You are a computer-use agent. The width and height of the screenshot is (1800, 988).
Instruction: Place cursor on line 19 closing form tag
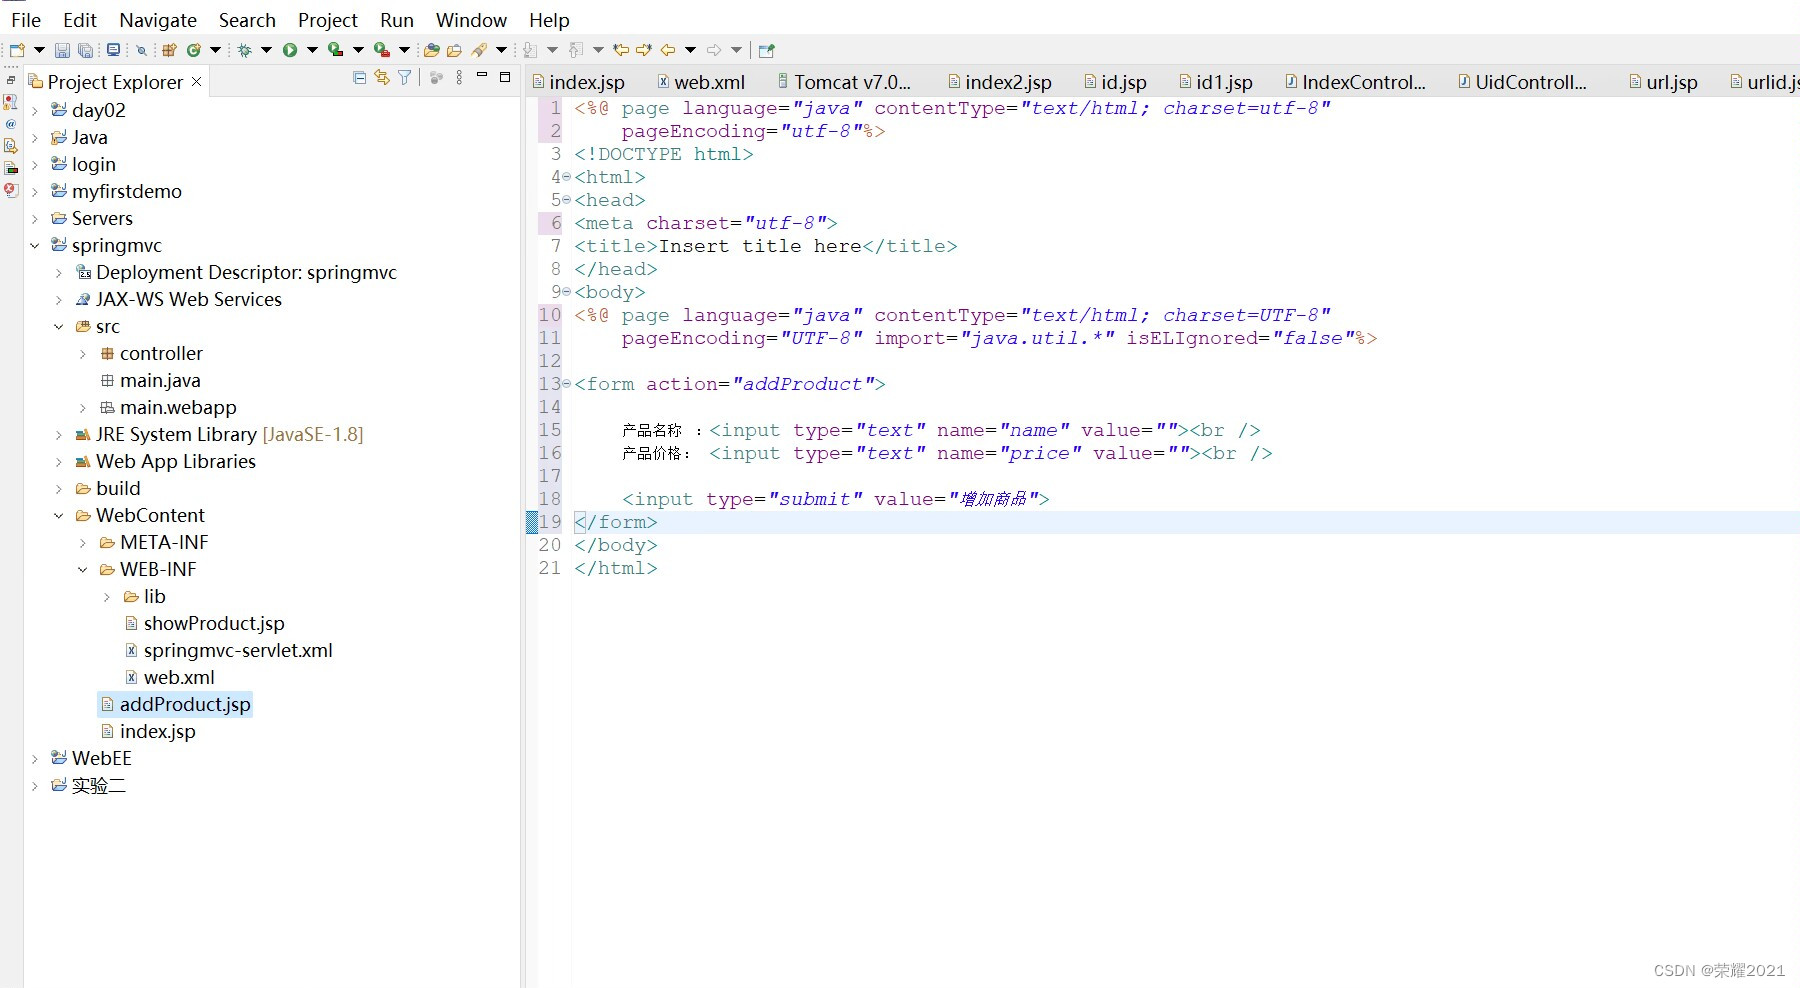[x=616, y=522]
